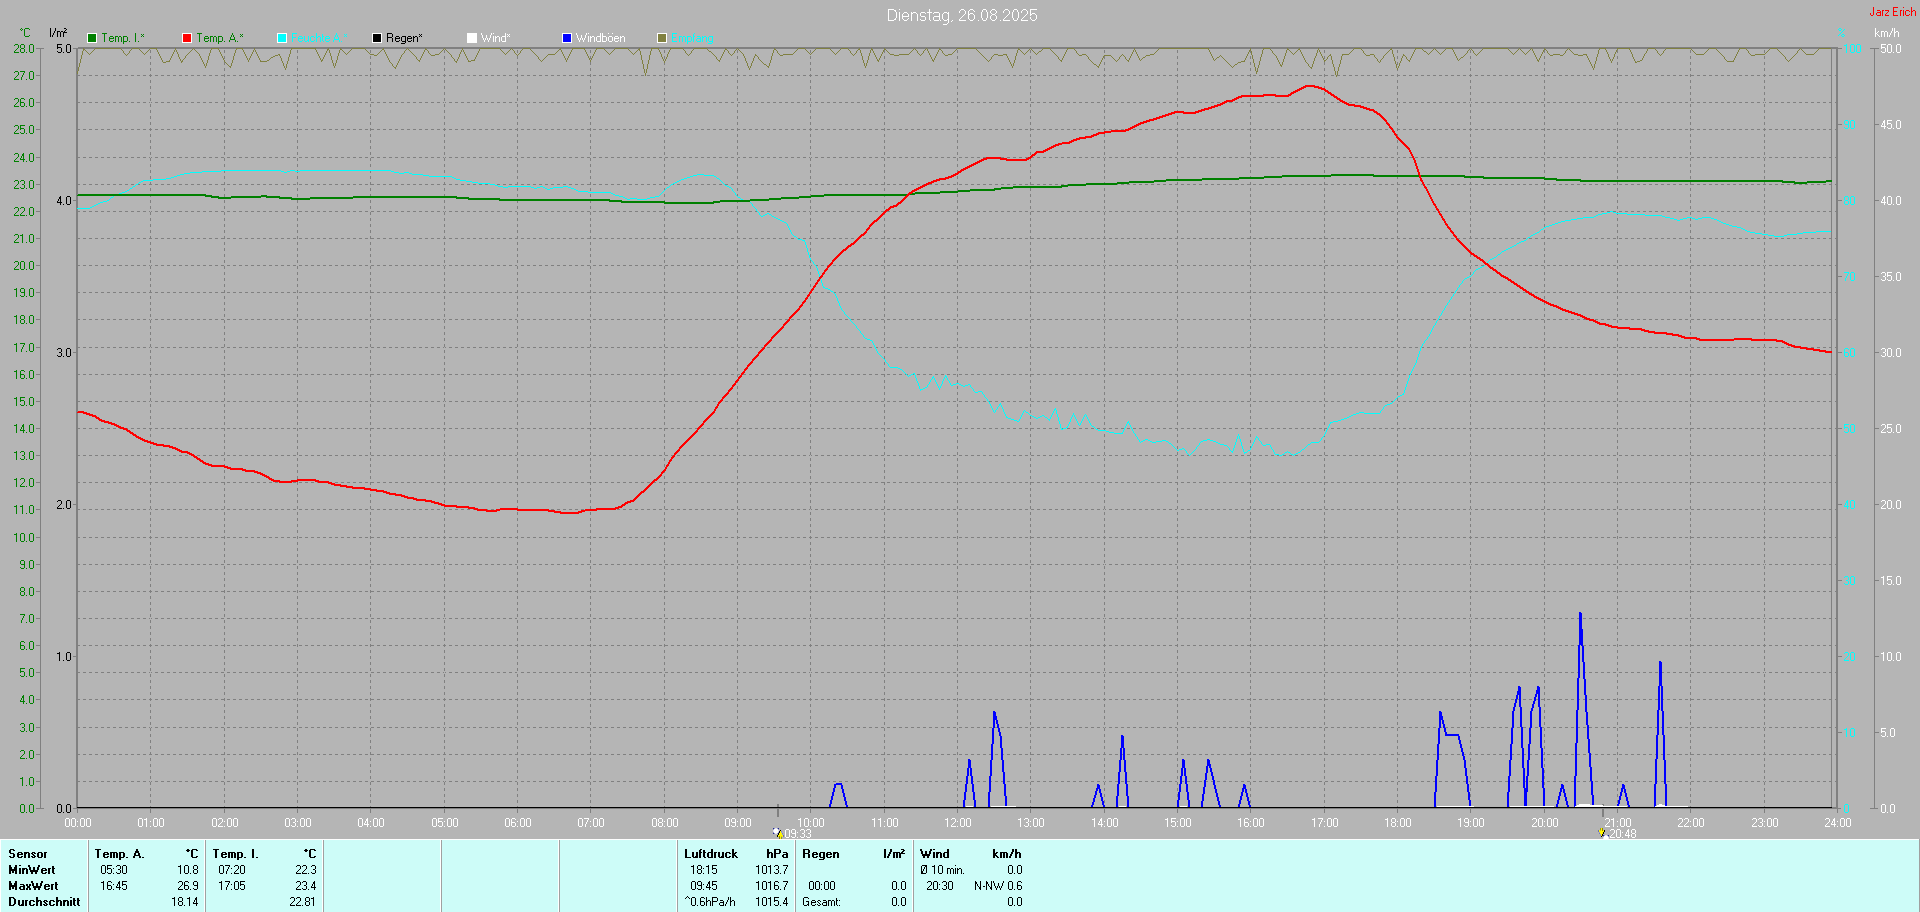Click the olive Empfang legend swatch
The image size is (1920, 912).
point(662,38)
